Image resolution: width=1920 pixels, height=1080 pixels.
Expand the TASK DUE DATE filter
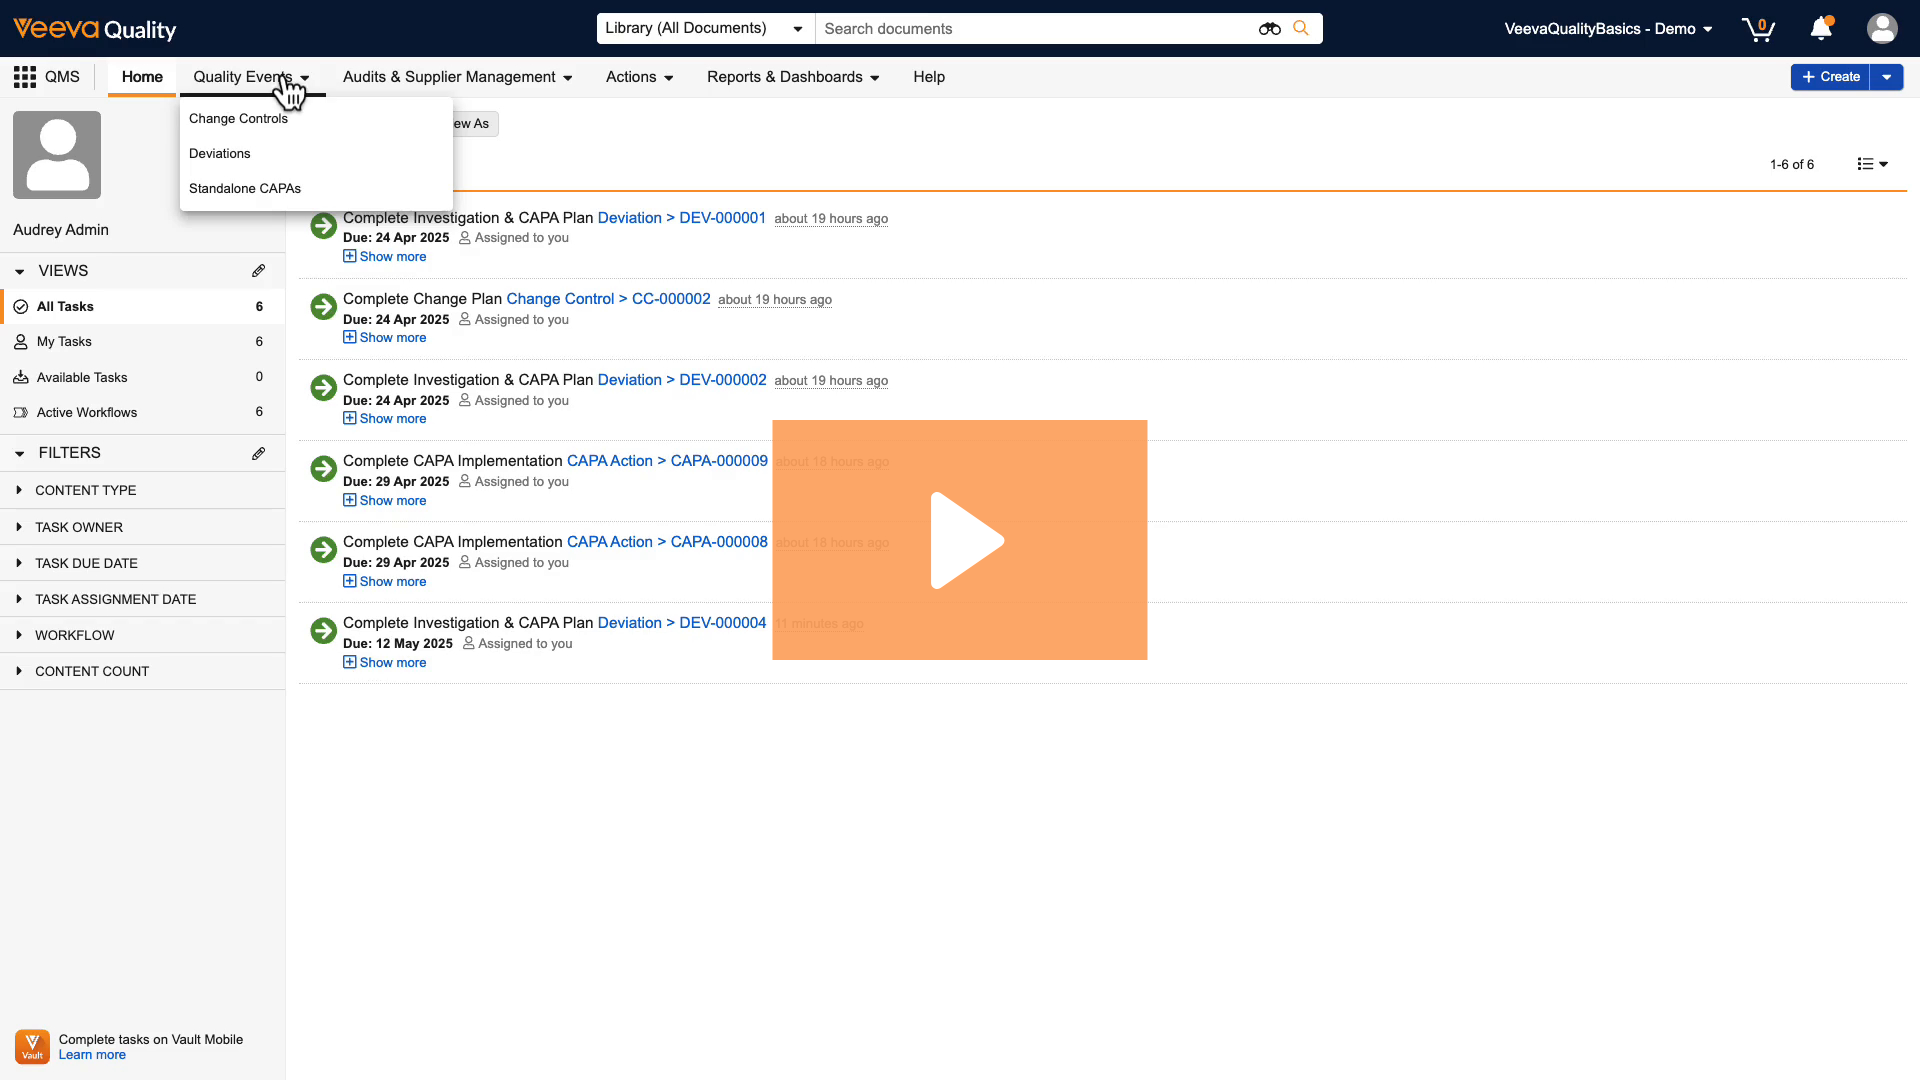click(86, 564)
